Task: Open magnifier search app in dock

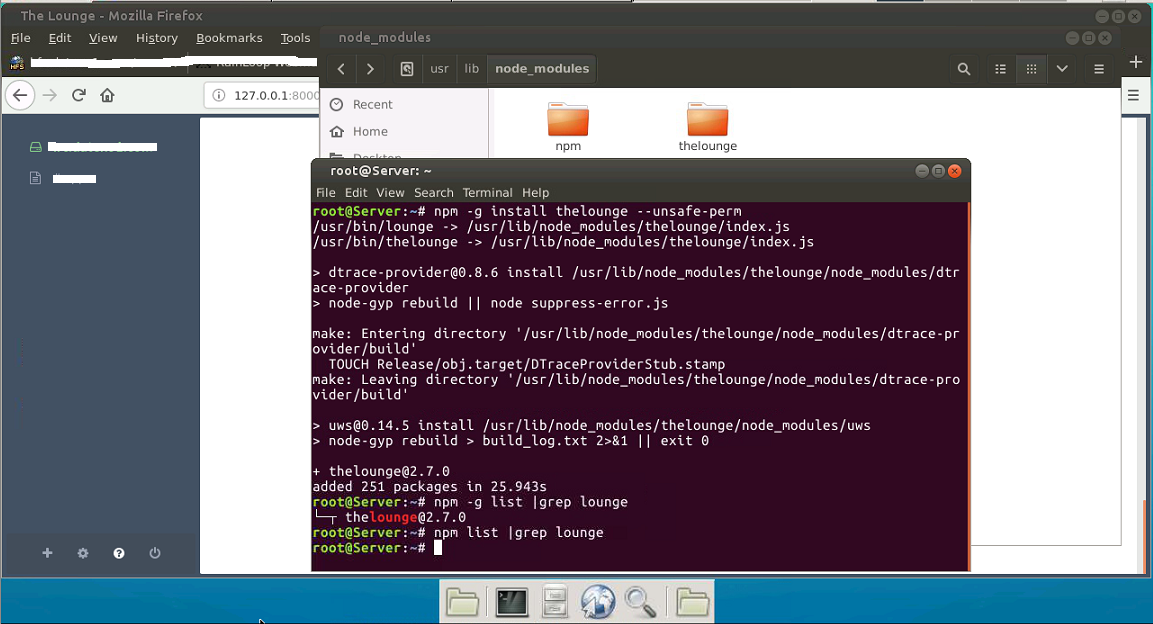Action: 640,602
